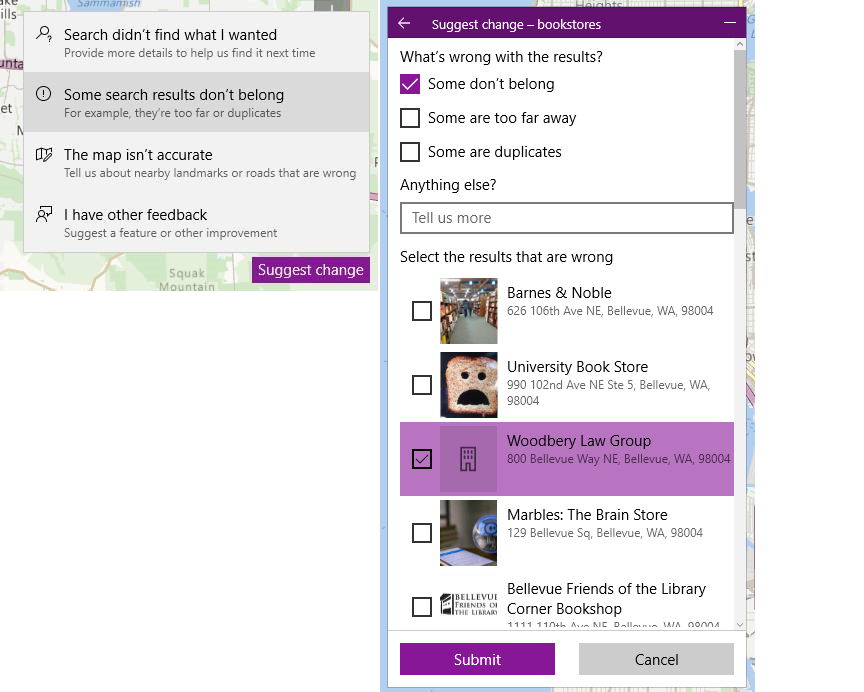Click the scroll down arrow of the results panel
This screenshot has height=692, width=864.
coord(740,625)
